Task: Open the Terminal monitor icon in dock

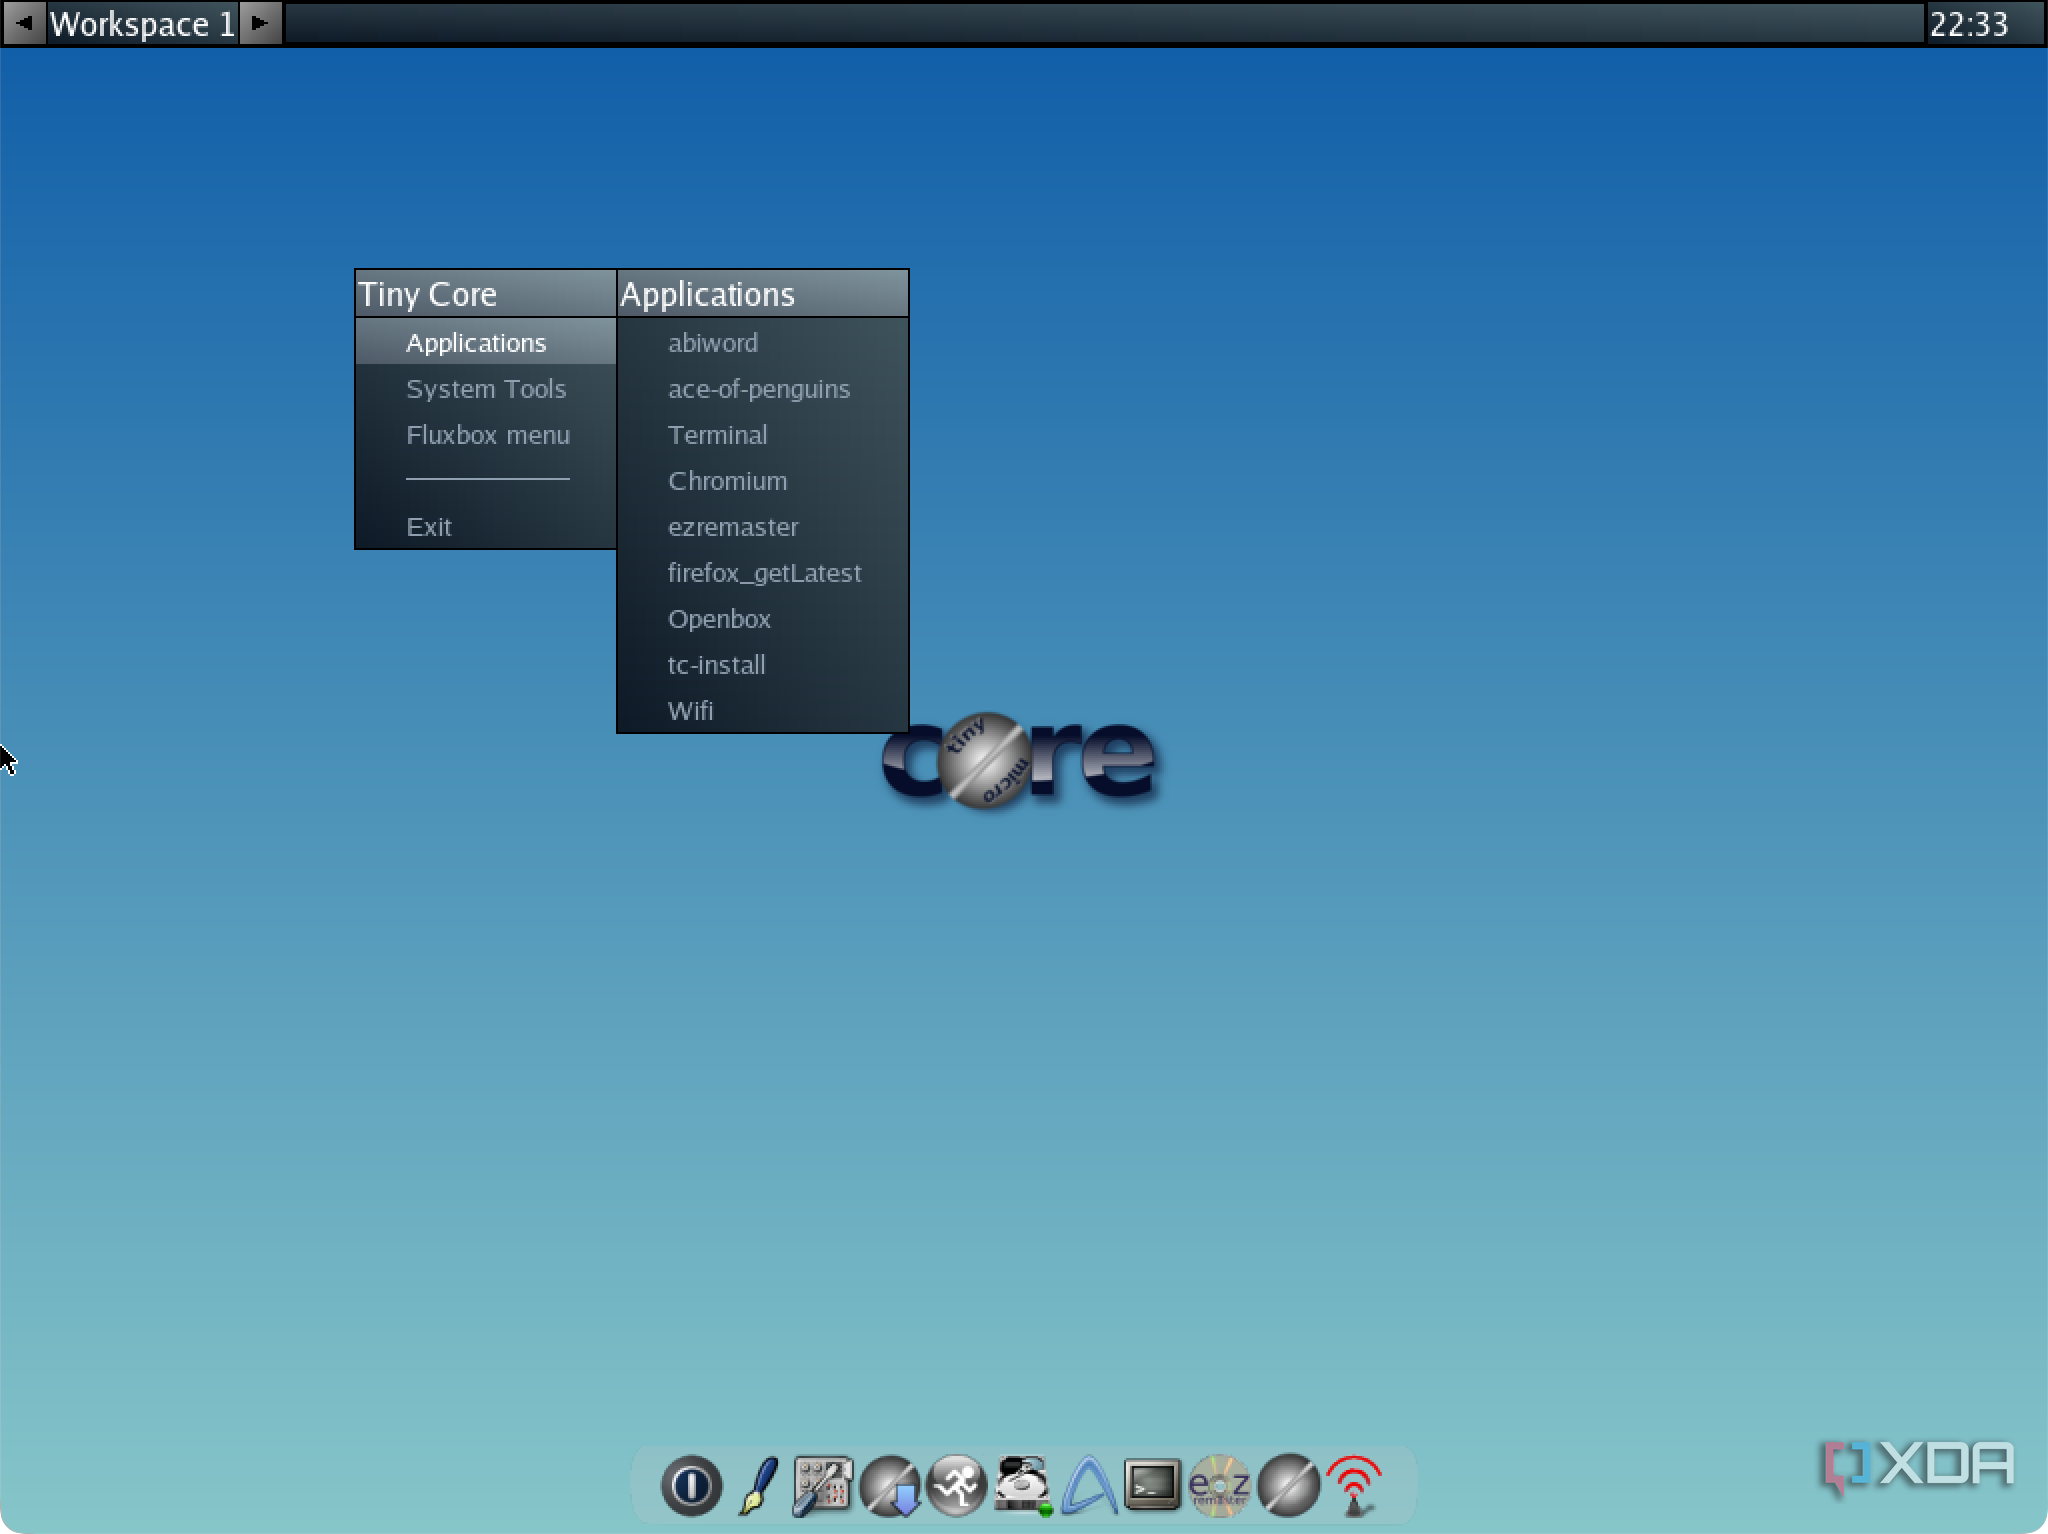Action: tap(1153, 1485)
